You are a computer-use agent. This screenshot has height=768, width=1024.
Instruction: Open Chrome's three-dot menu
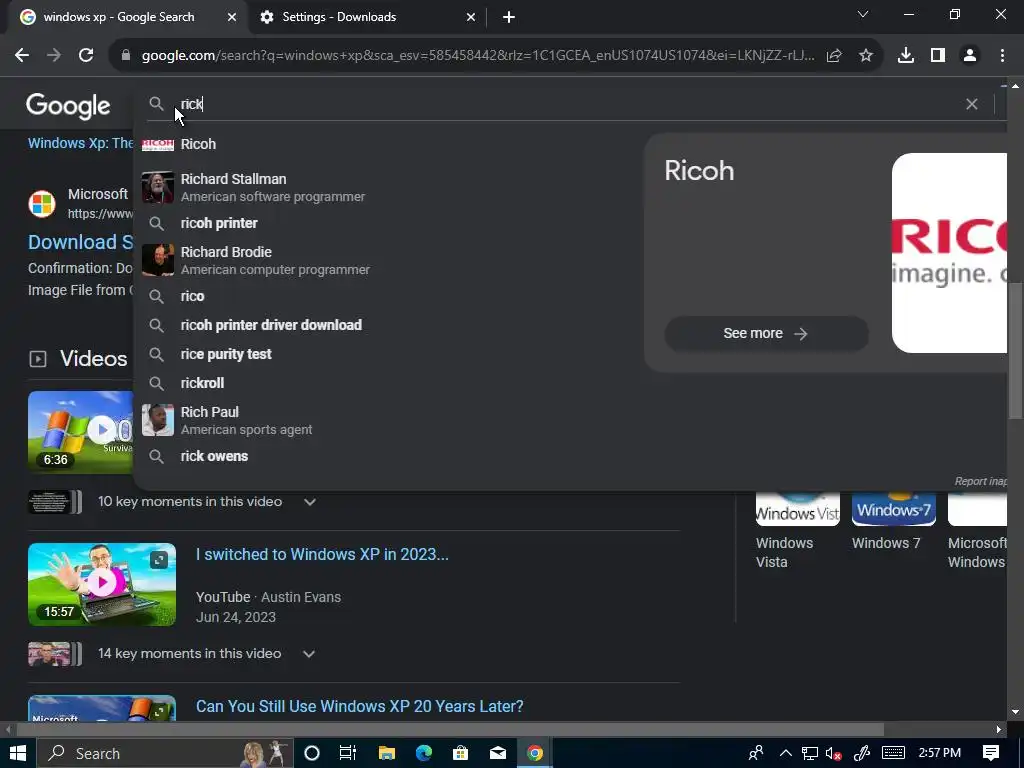pos(1002,56)
